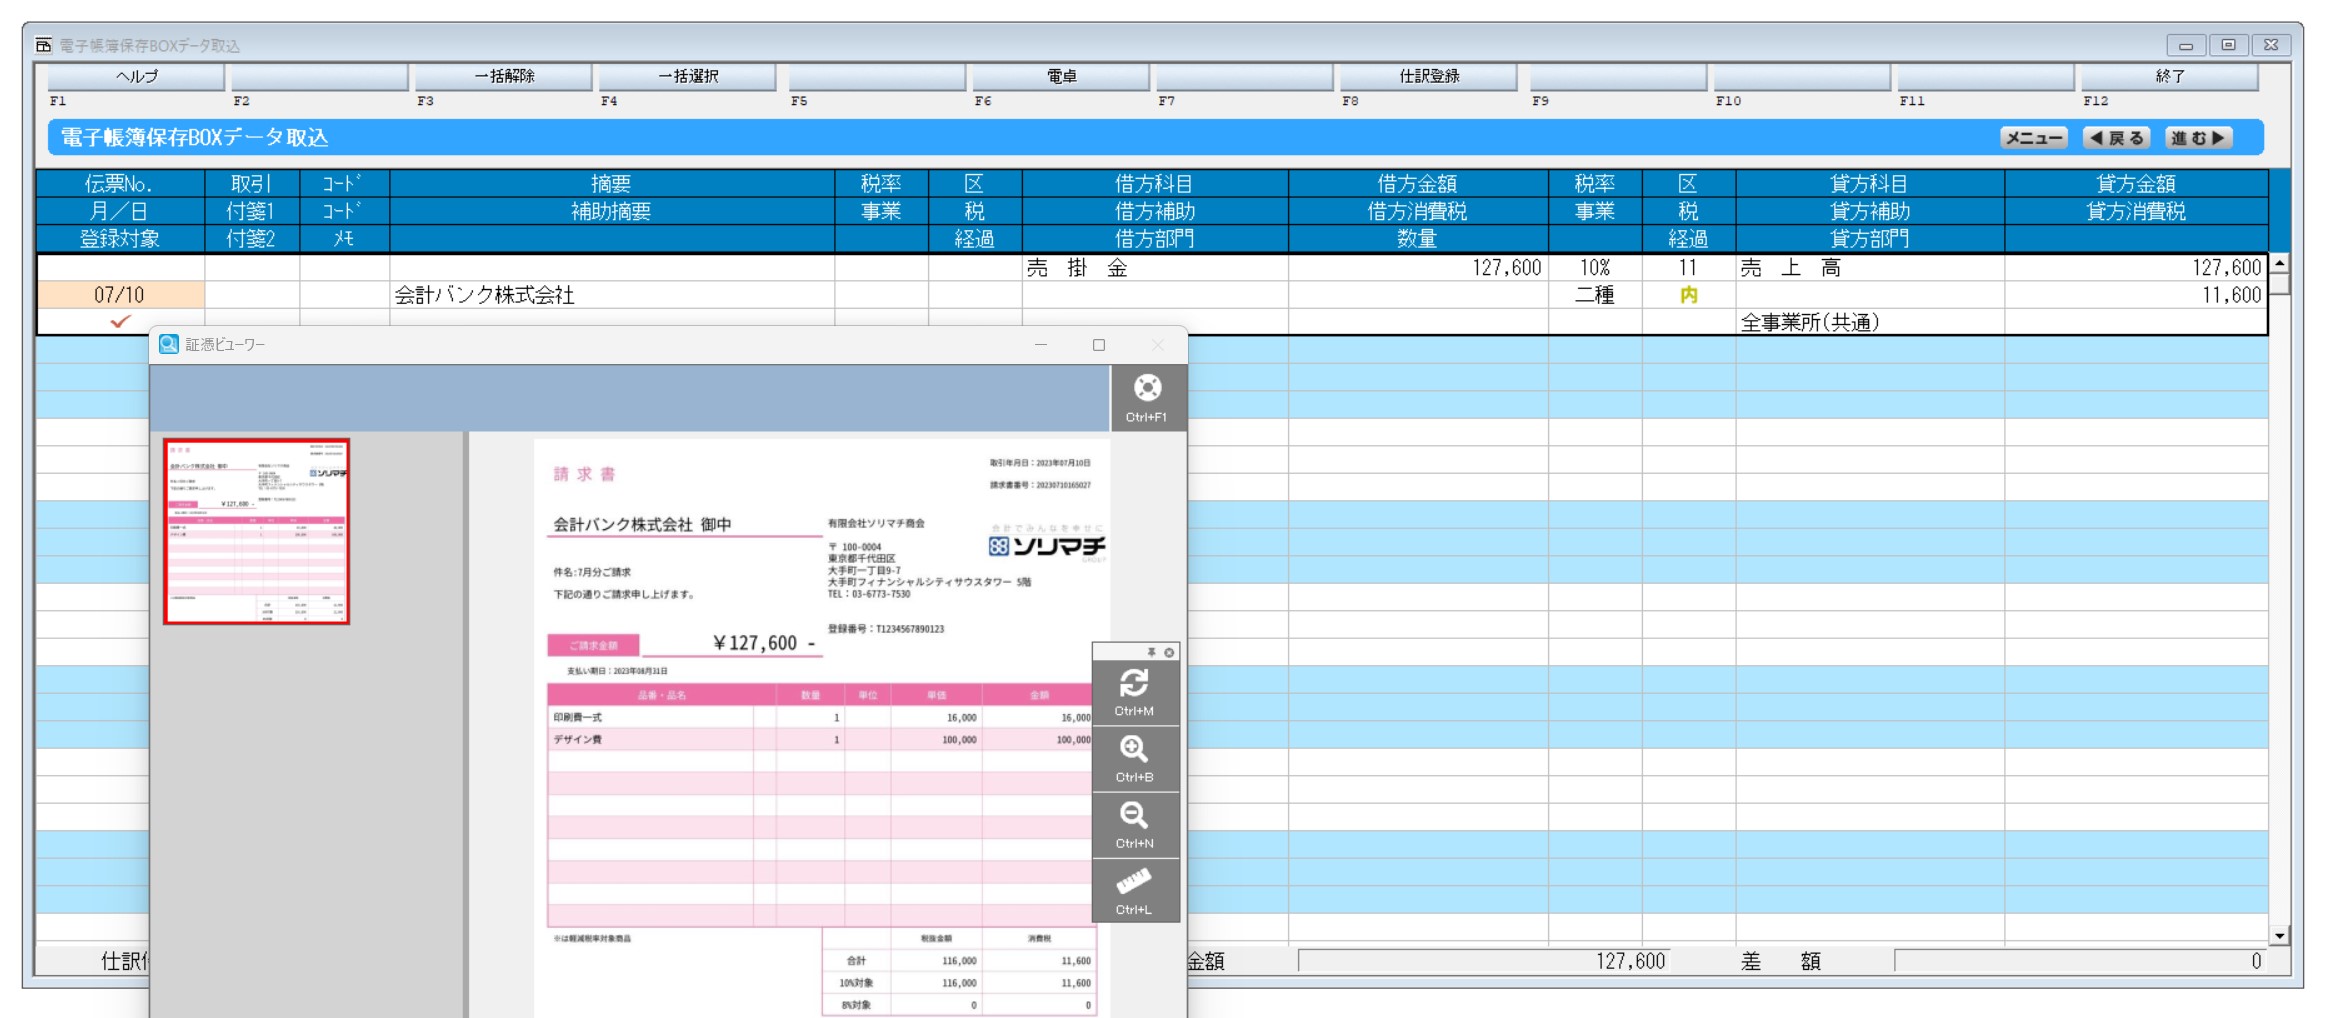This screenshot has width=2332, height=1018.
Task: Click the 二種 business type cell
Action: tap(1595, 295)
